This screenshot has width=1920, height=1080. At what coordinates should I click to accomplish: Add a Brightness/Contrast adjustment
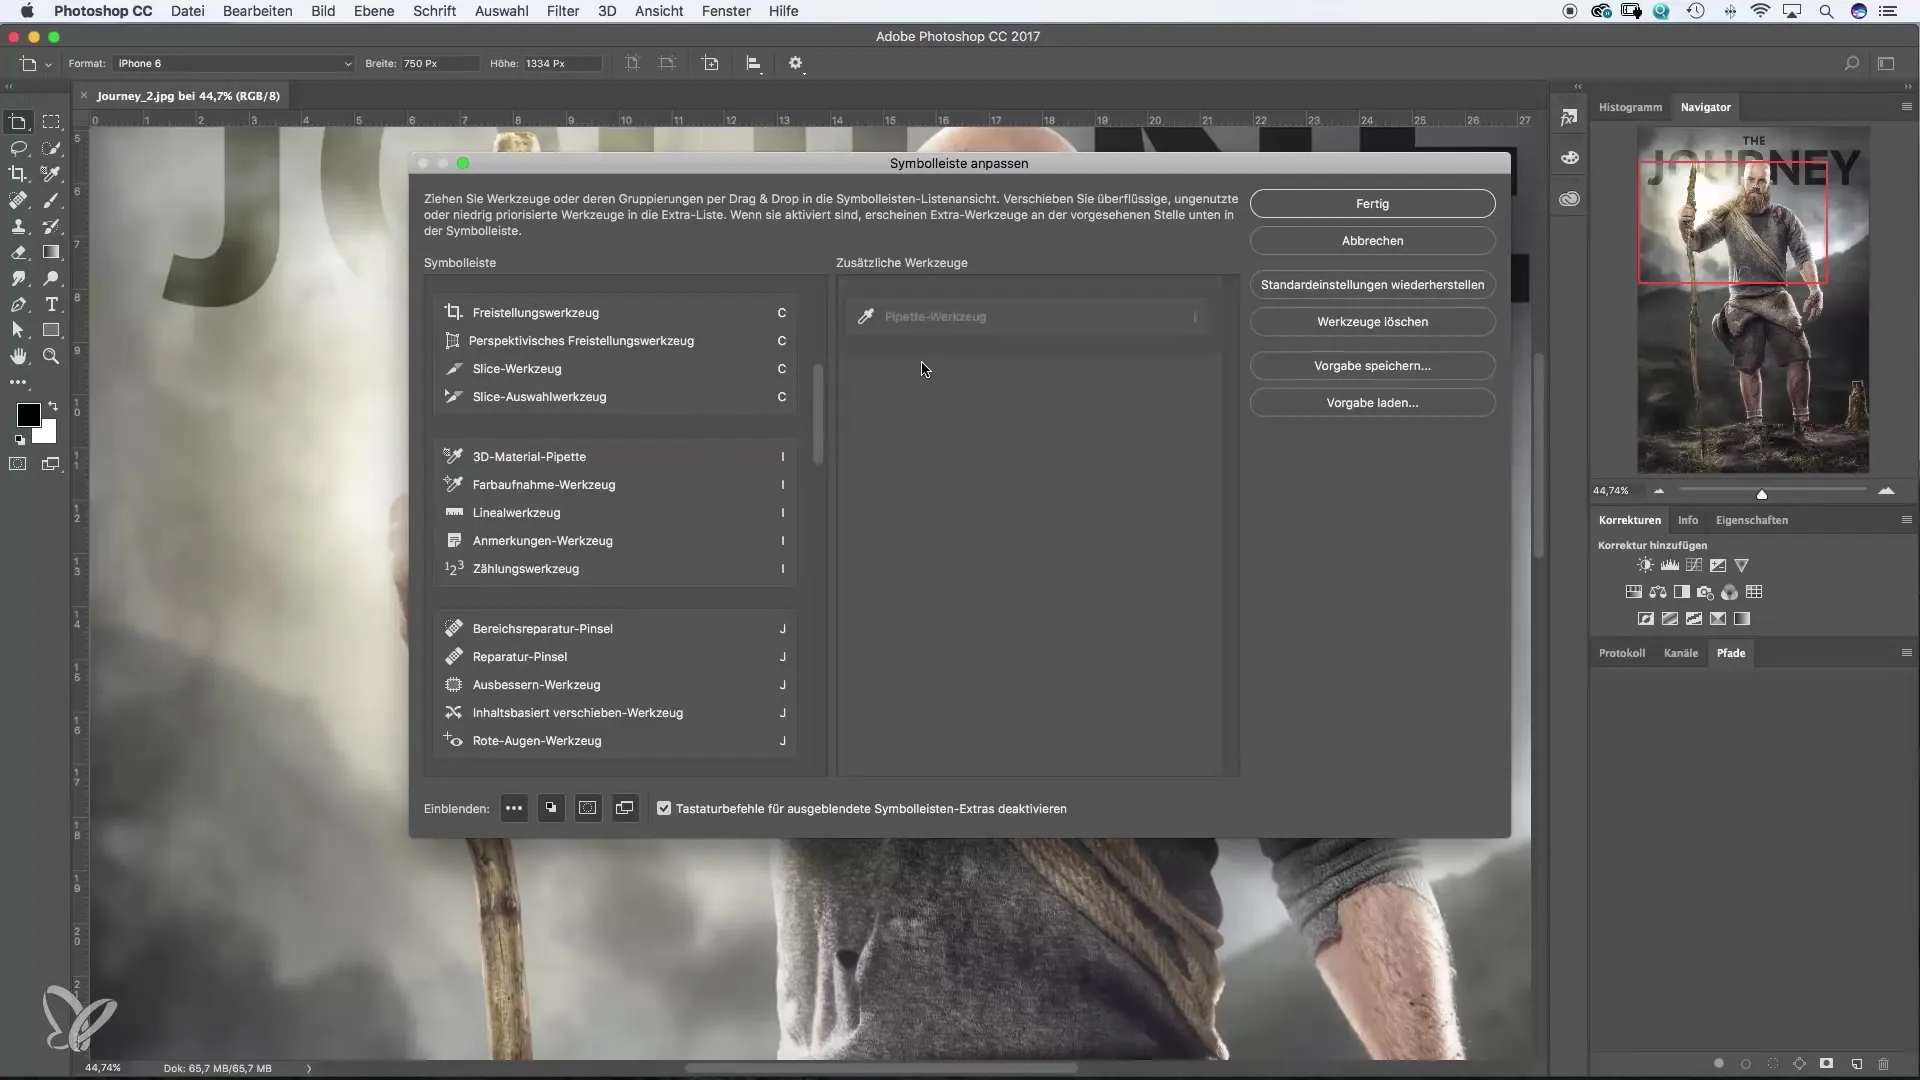coord(1645,565)
